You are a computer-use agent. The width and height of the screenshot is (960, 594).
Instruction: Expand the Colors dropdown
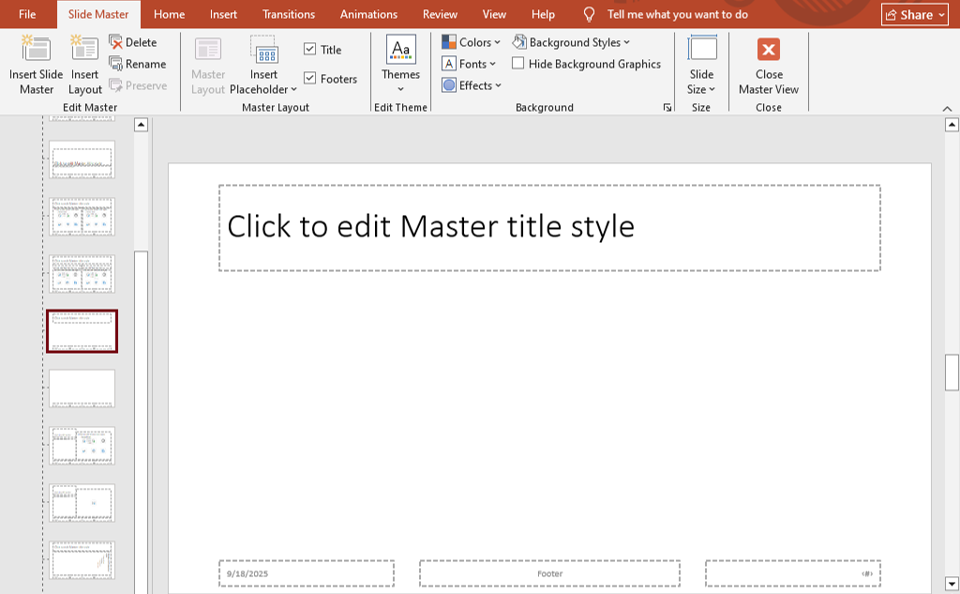click(471, 42)
